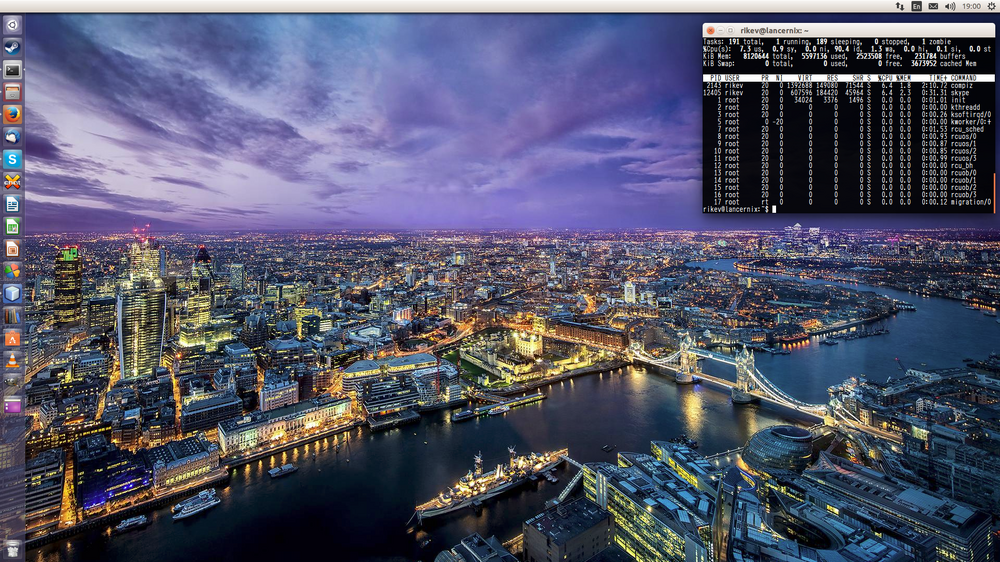Image resolution: width=1000 pixels, height=562 pixels.
Task: Launch VLC media player from launcher
Action: tap(12, 361)
